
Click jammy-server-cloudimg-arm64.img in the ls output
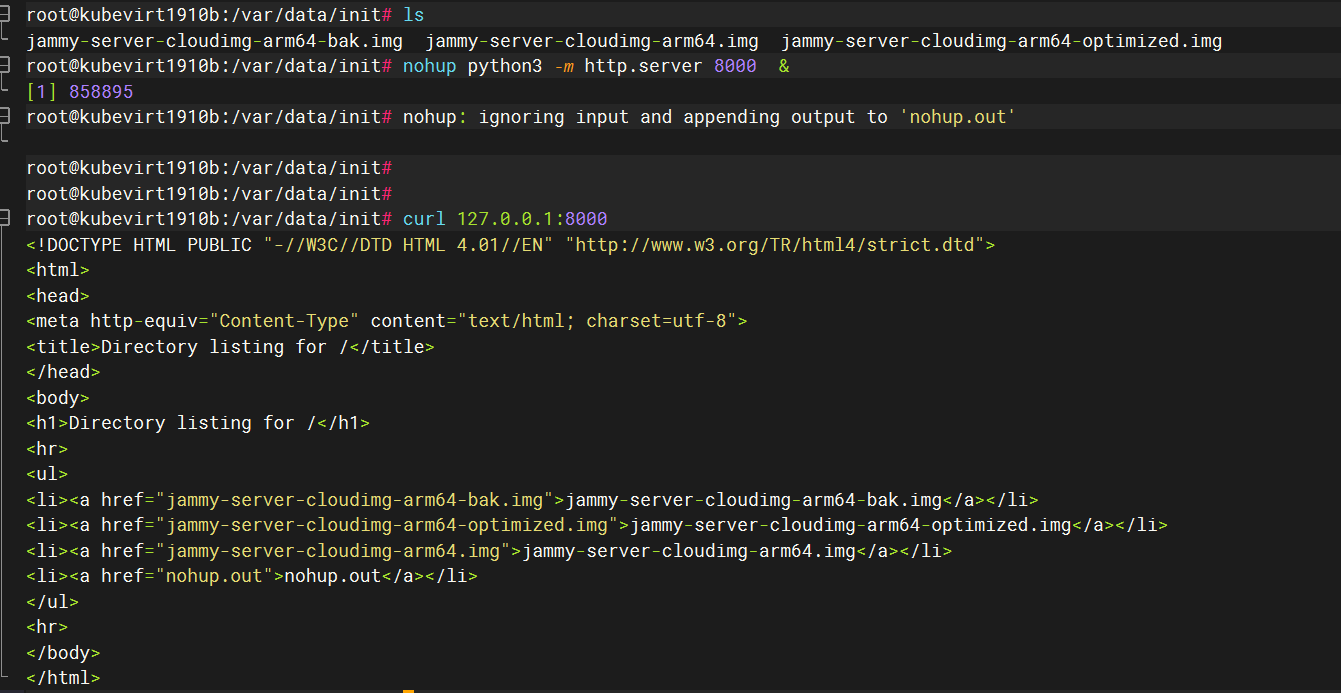tap(592, 41)
